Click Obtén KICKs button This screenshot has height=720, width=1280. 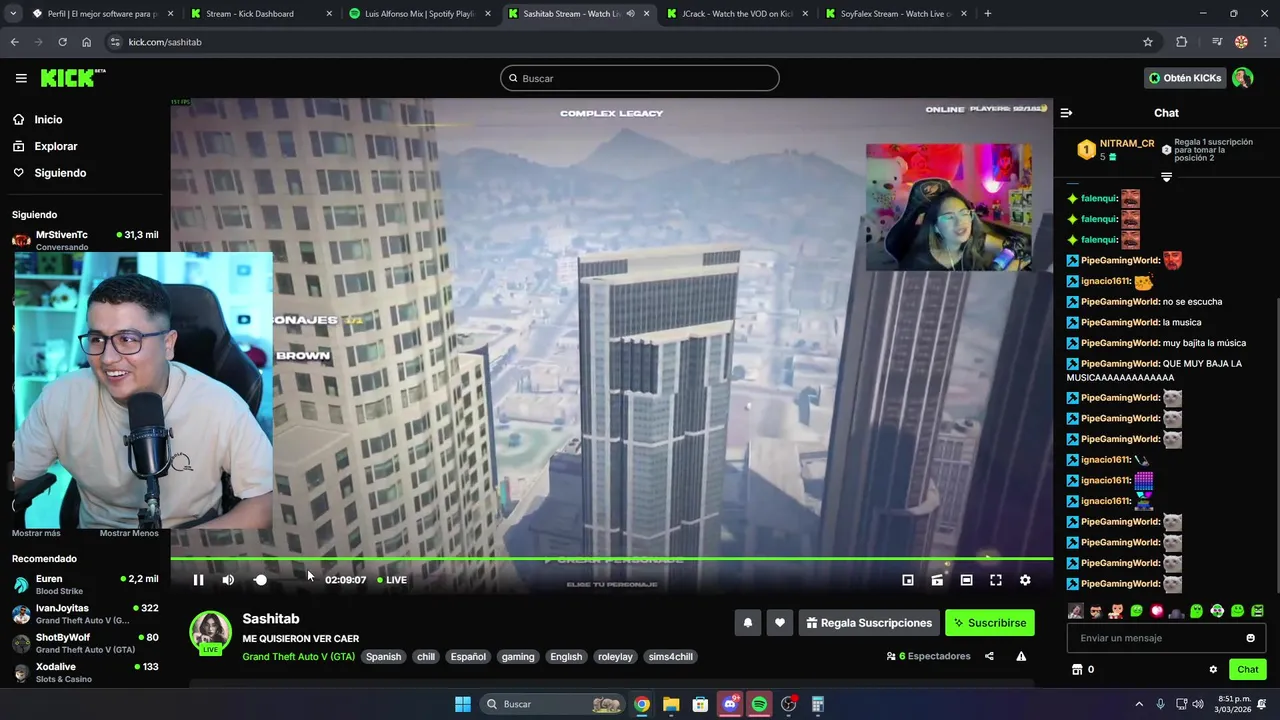tap(1185, 78)
